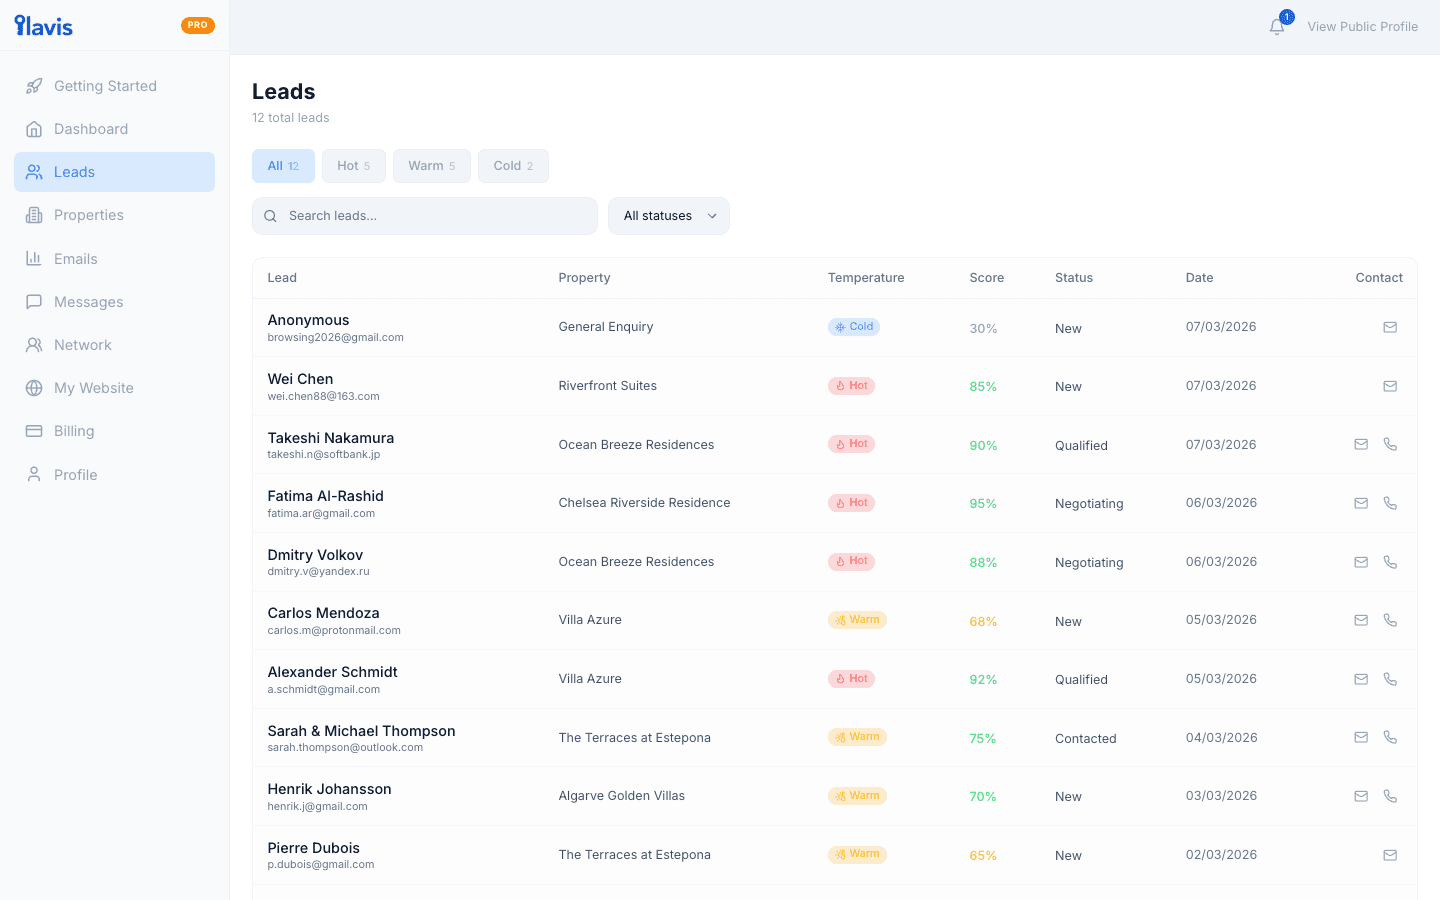Click inside the Search leads field
This screenshot has width=1440, height=900.
coord(424,215)
